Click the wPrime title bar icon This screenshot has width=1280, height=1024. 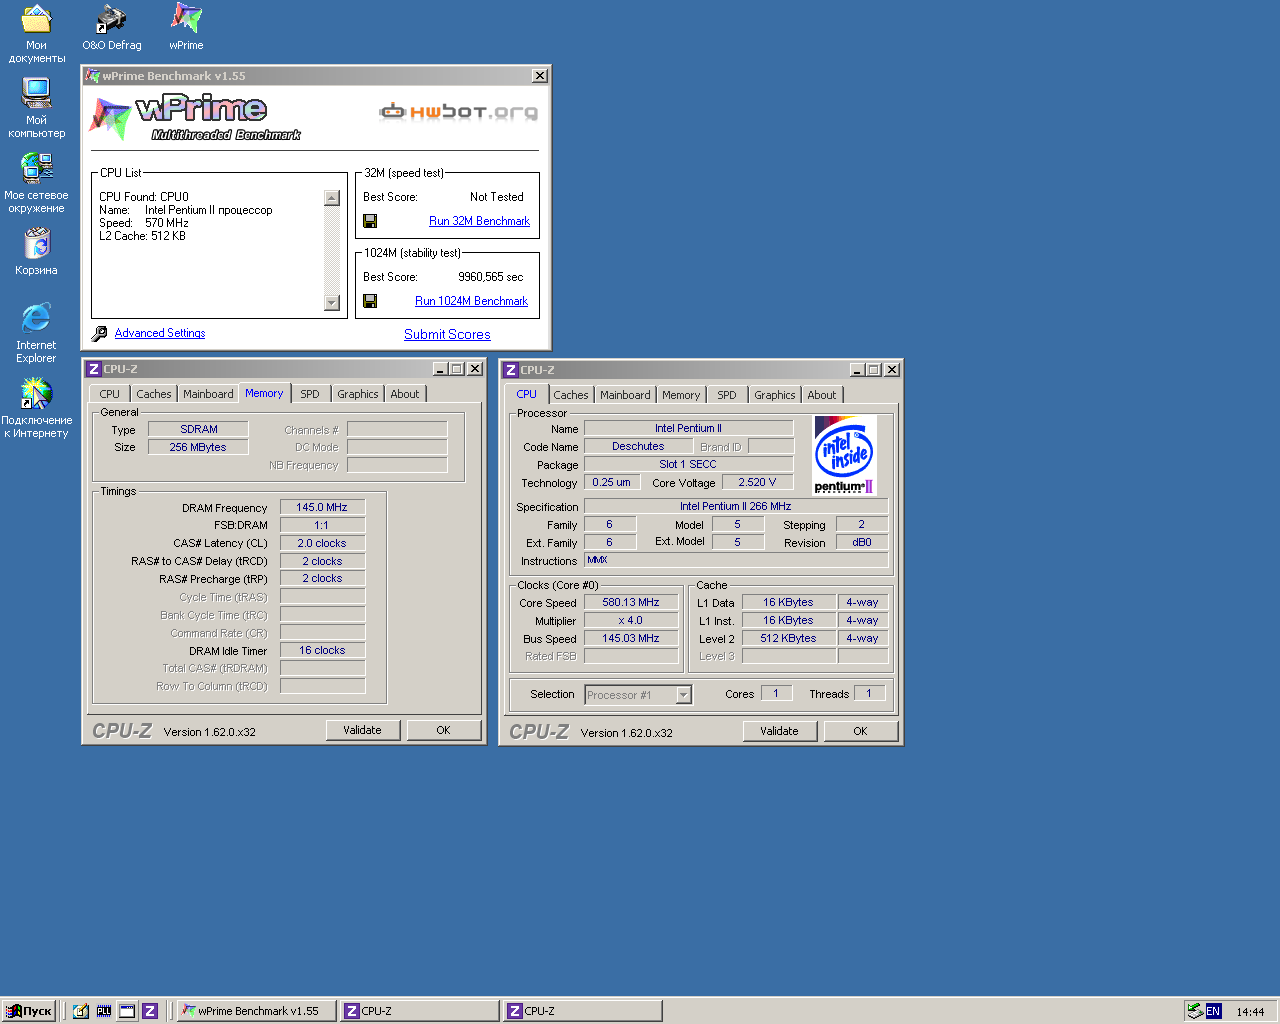(x=93, y=76)
